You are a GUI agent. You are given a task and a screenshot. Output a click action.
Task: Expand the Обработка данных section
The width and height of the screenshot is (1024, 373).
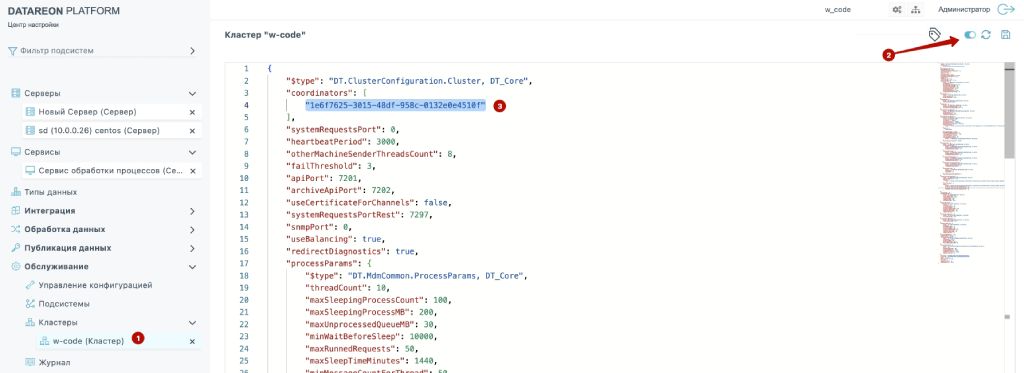[192, 230]
